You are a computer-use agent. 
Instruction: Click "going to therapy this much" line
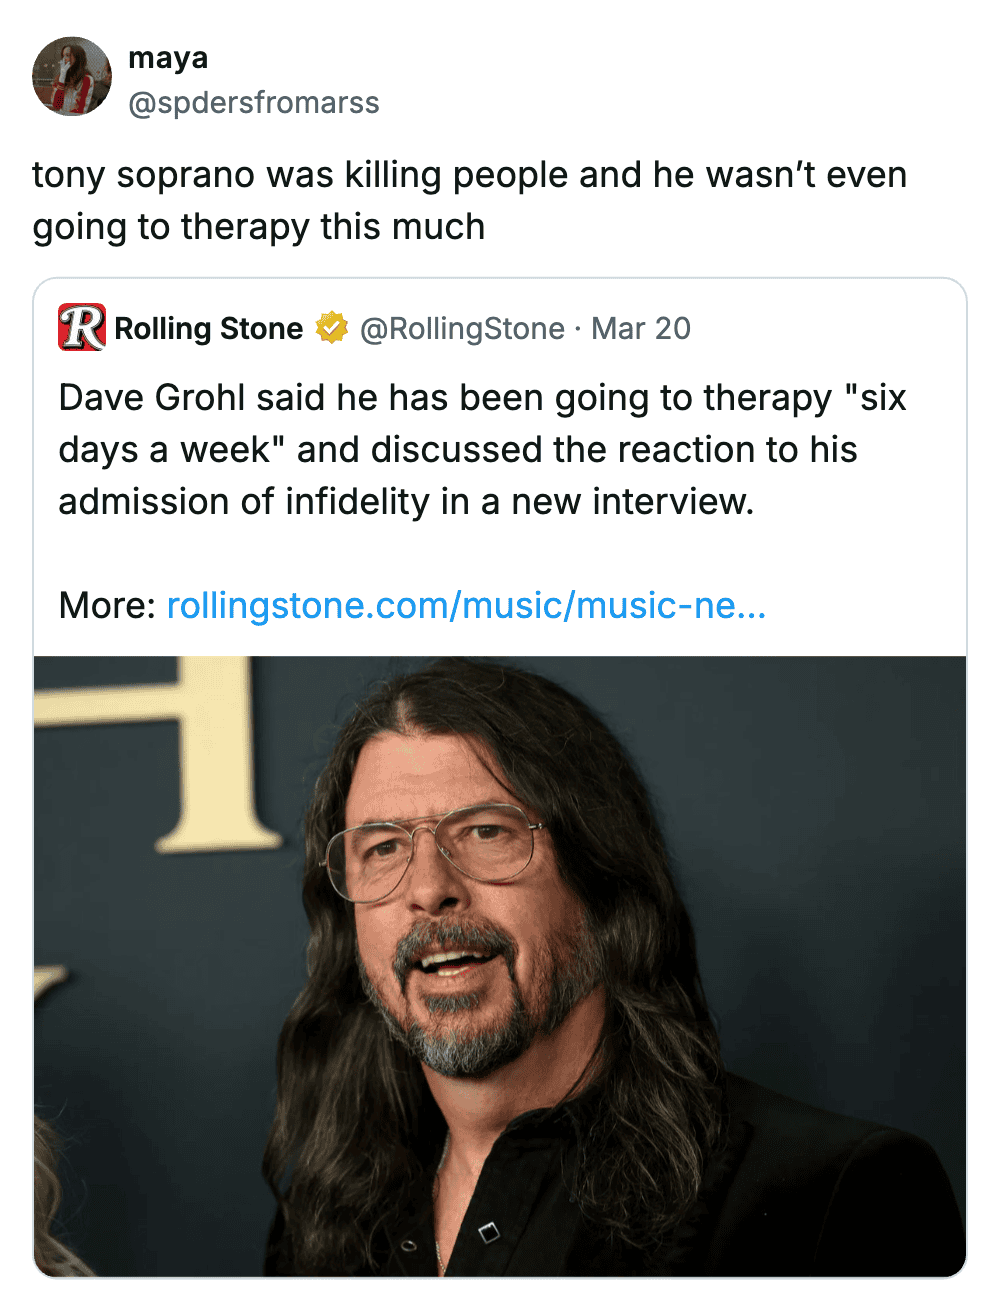click(x=258, y=227)
